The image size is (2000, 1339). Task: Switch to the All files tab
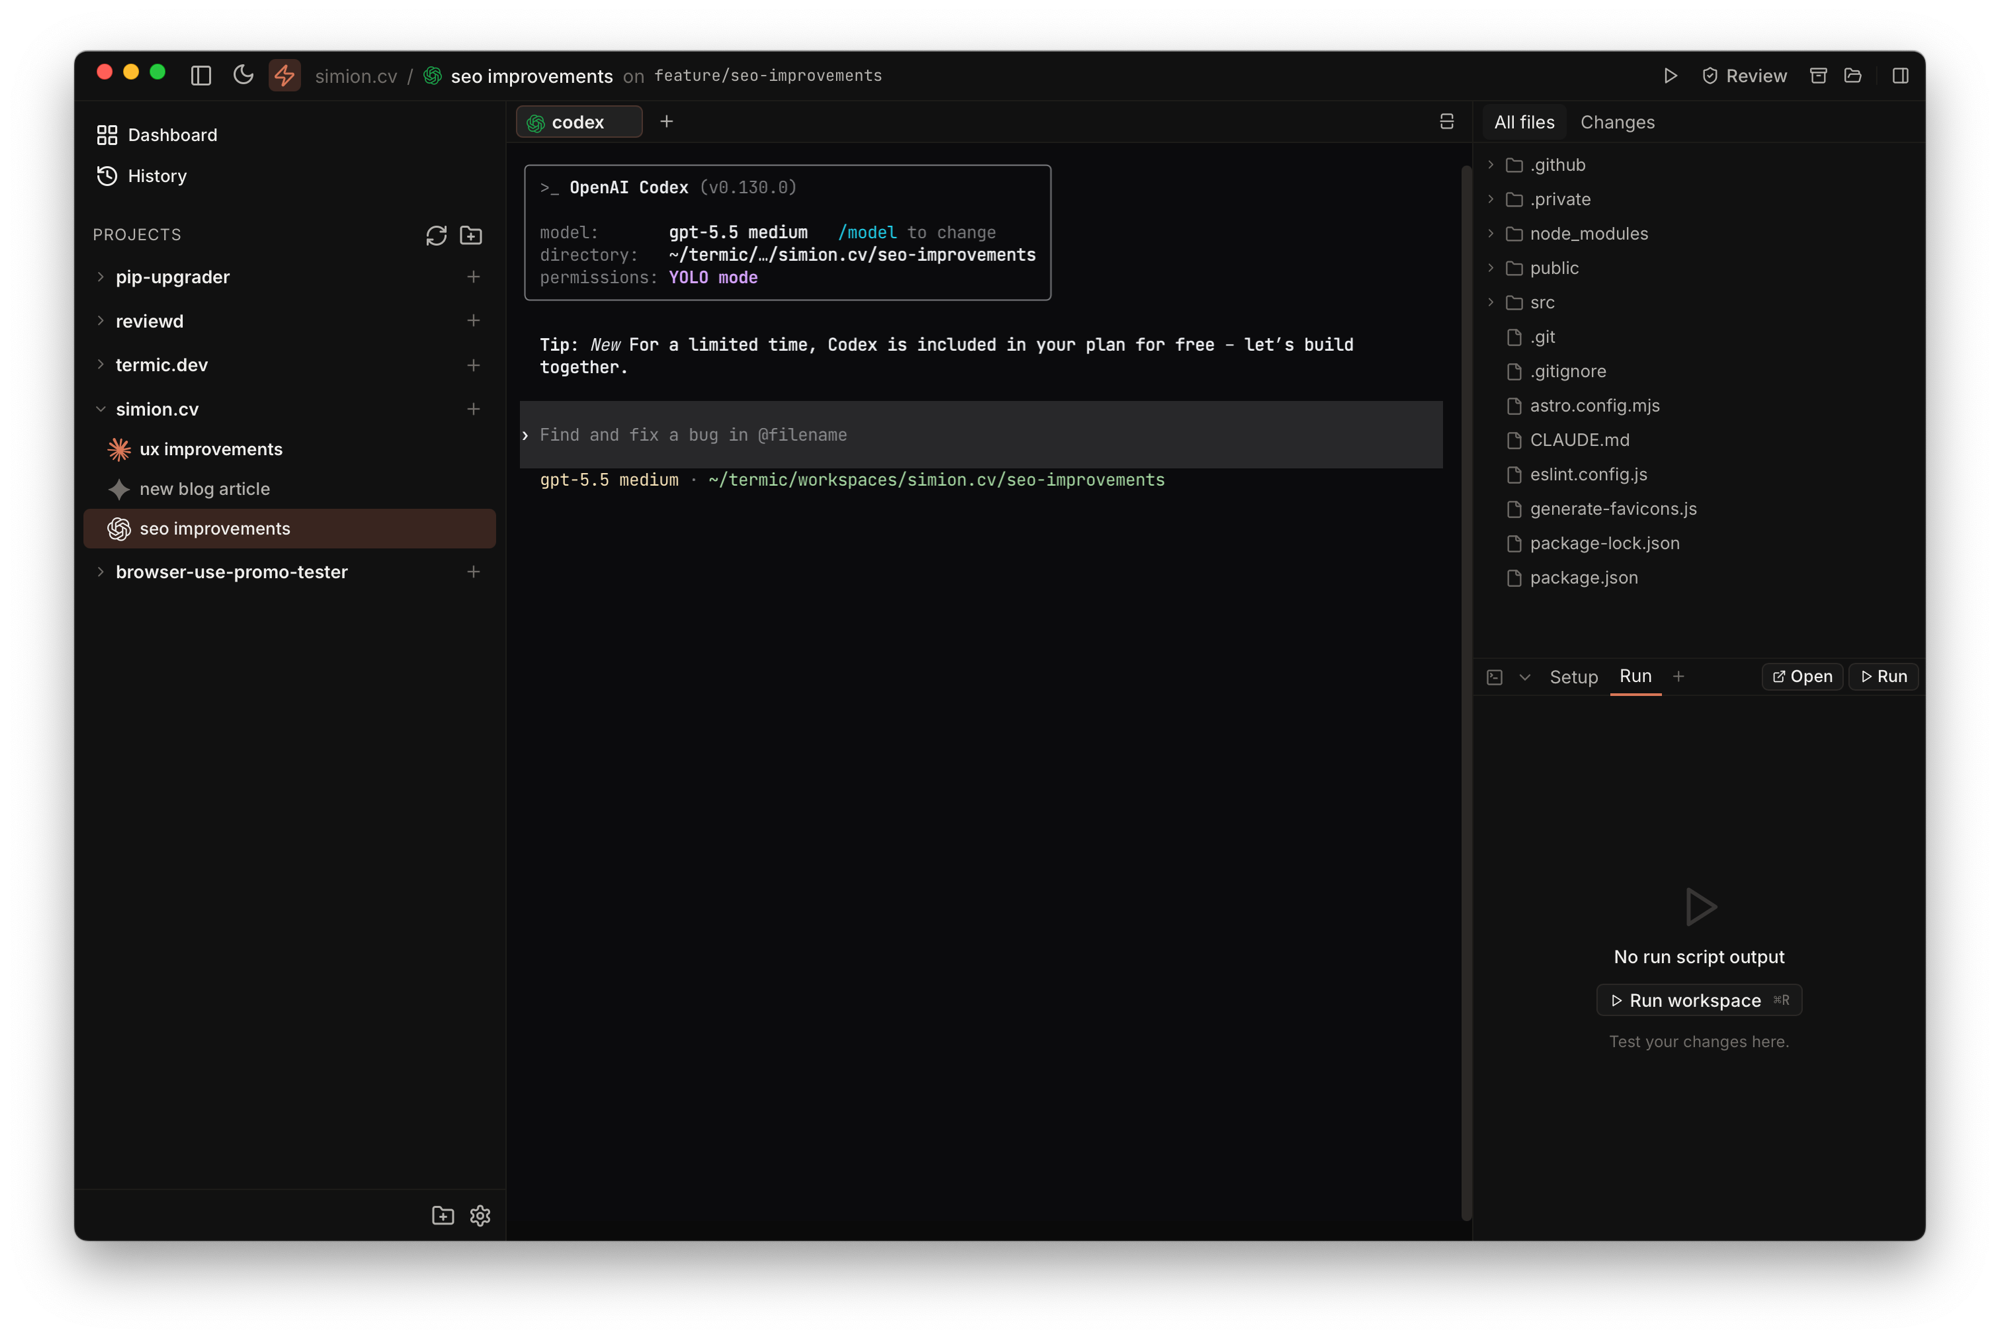[x=1524, y=122]
